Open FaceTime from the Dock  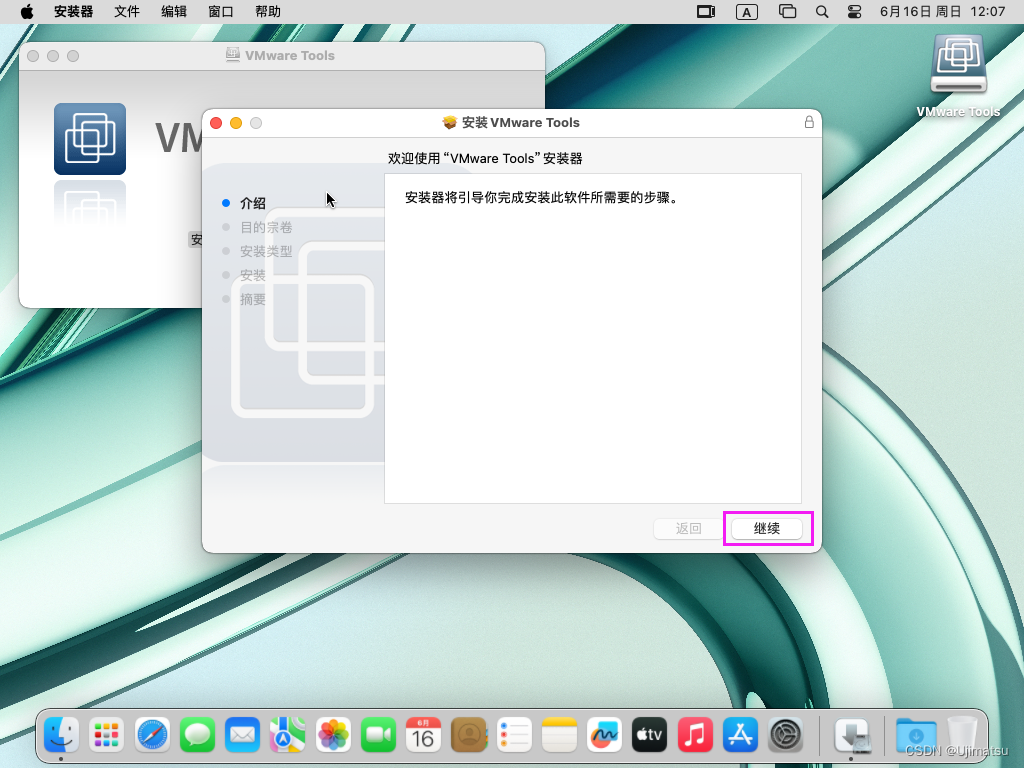click(378, 735)
